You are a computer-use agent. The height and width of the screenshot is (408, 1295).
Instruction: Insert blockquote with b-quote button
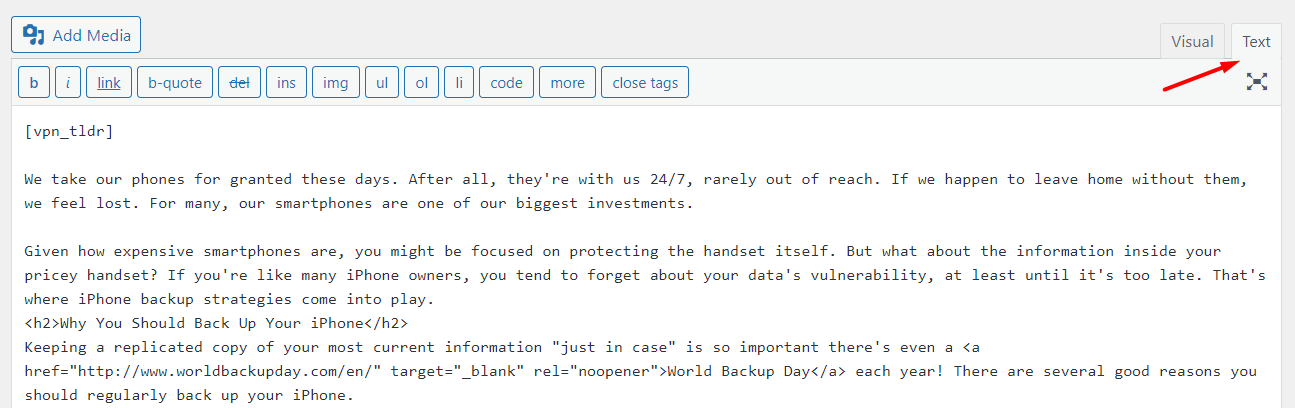coord(175,83)
